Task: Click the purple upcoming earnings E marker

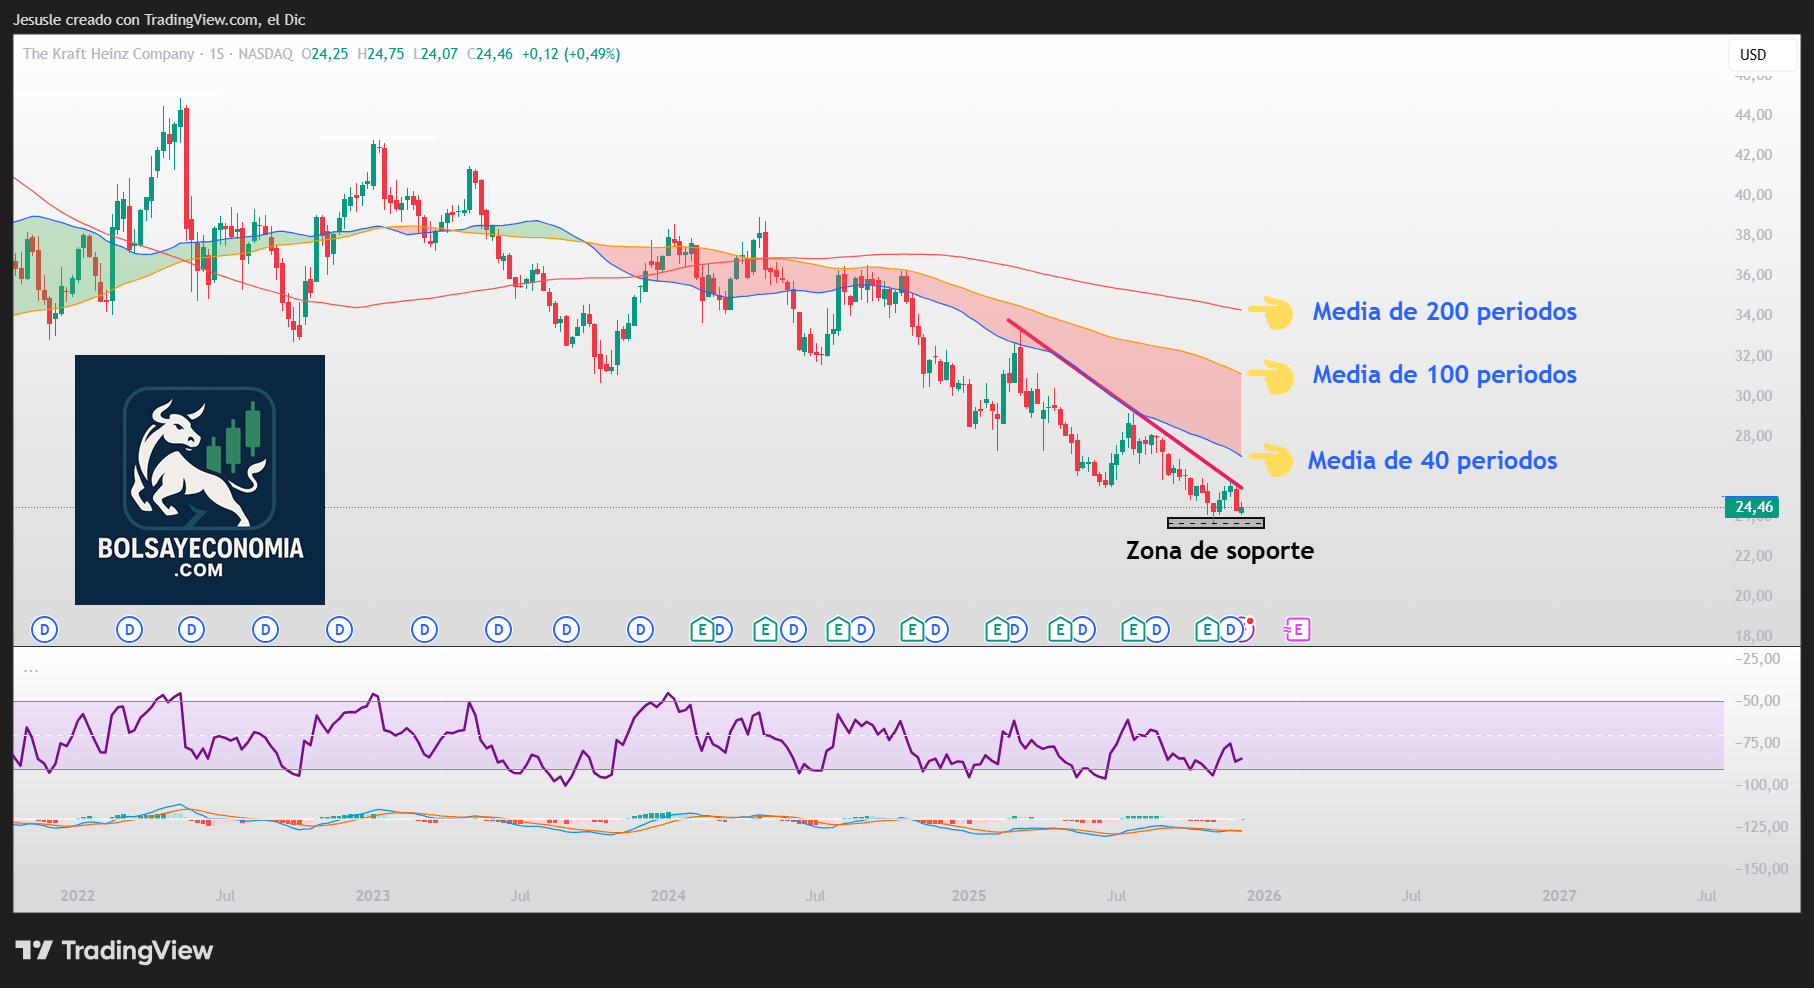Action: (1297, 629)
